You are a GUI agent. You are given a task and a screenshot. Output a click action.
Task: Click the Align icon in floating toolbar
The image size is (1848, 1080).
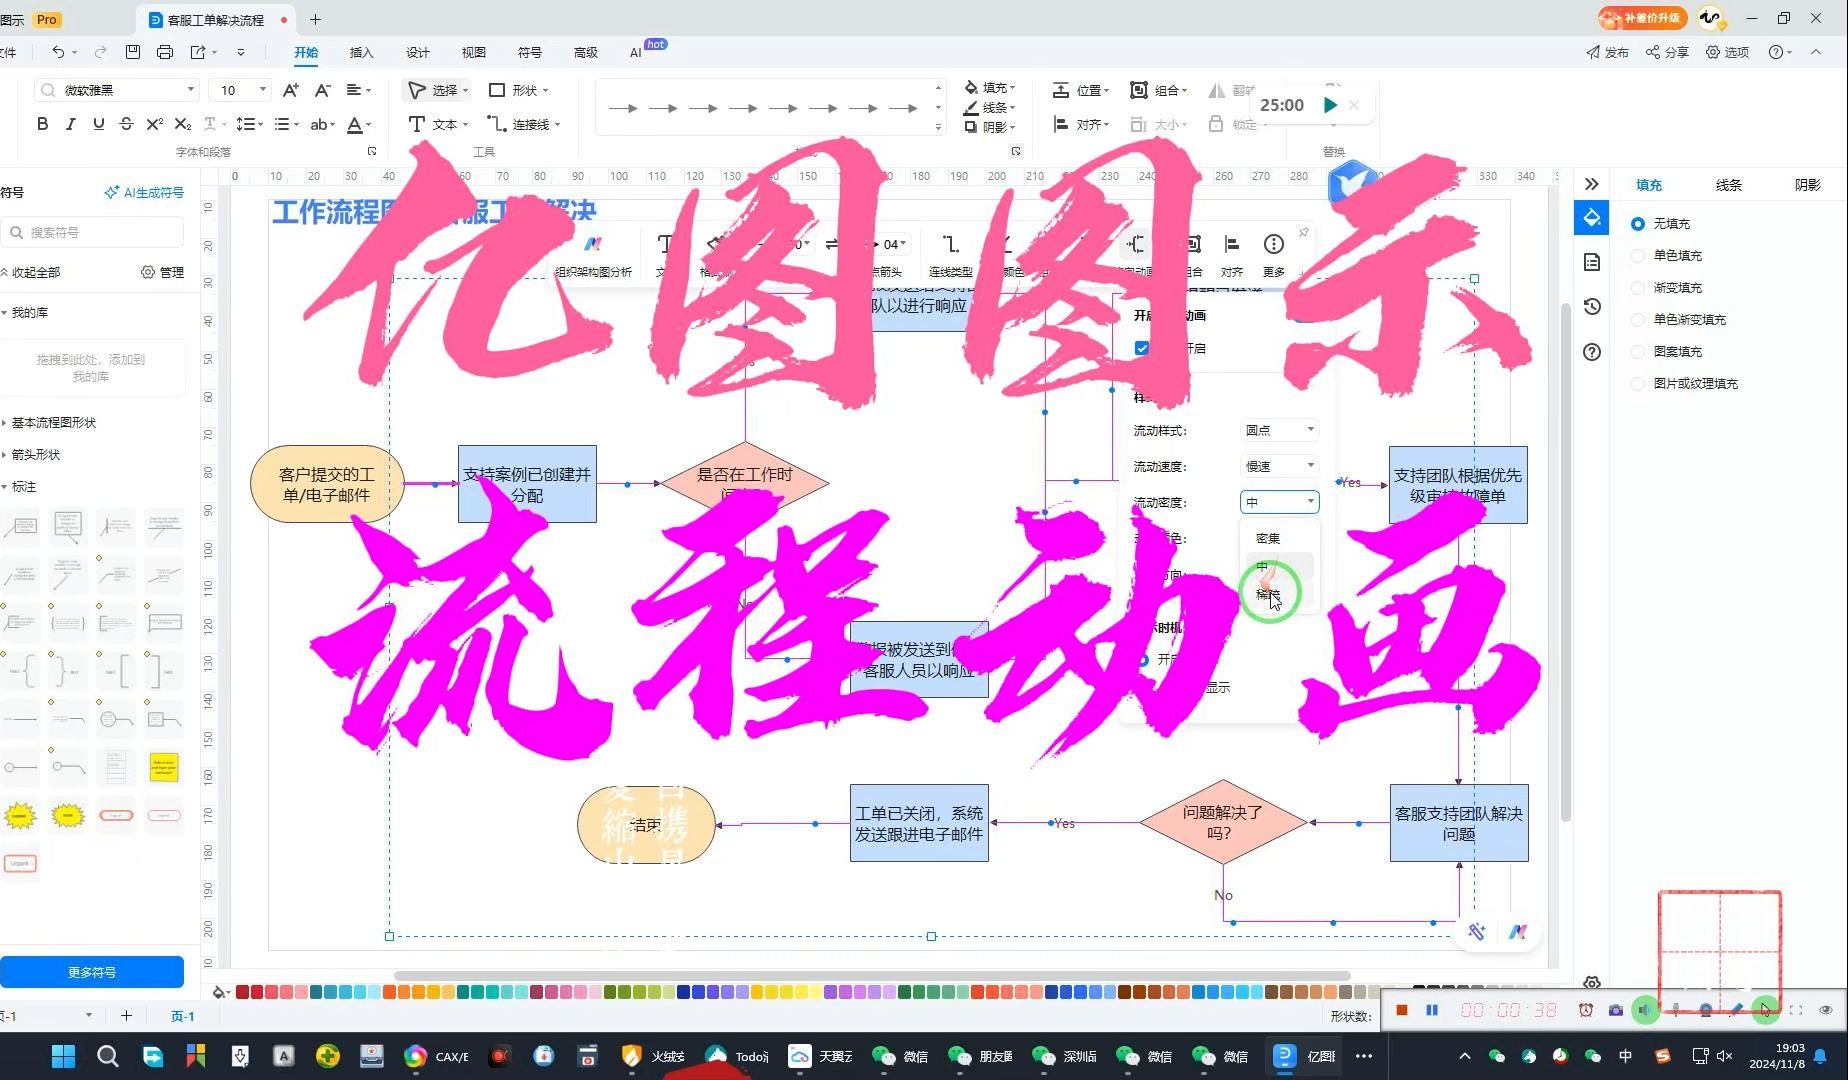tap(1232, 254)
